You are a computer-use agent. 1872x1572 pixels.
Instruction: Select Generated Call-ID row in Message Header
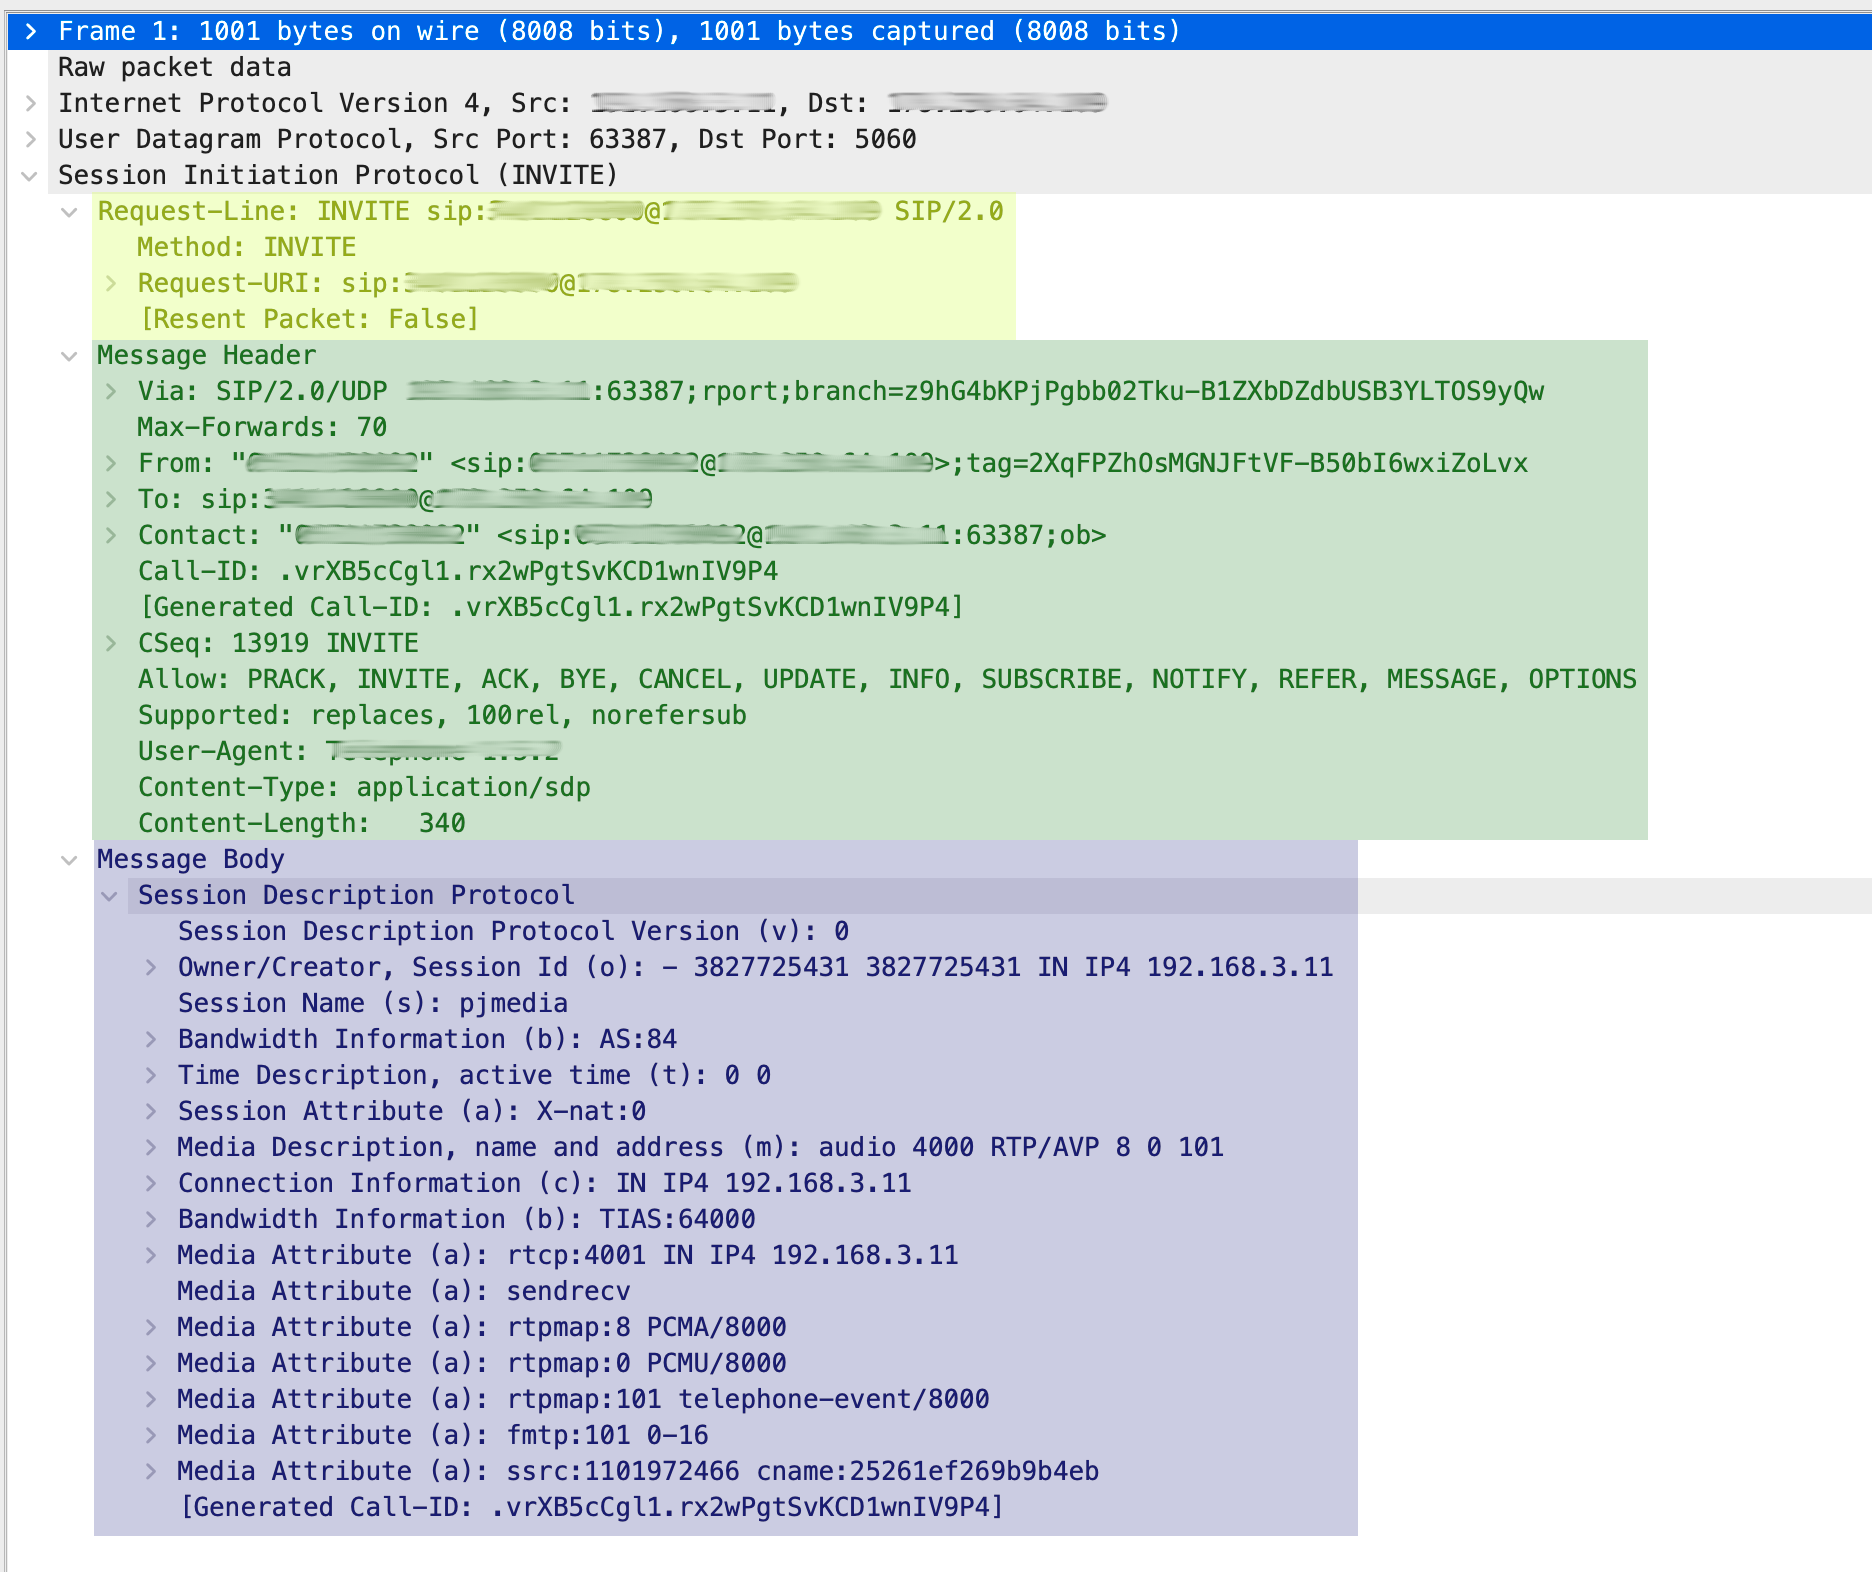(x=552, y=607)
